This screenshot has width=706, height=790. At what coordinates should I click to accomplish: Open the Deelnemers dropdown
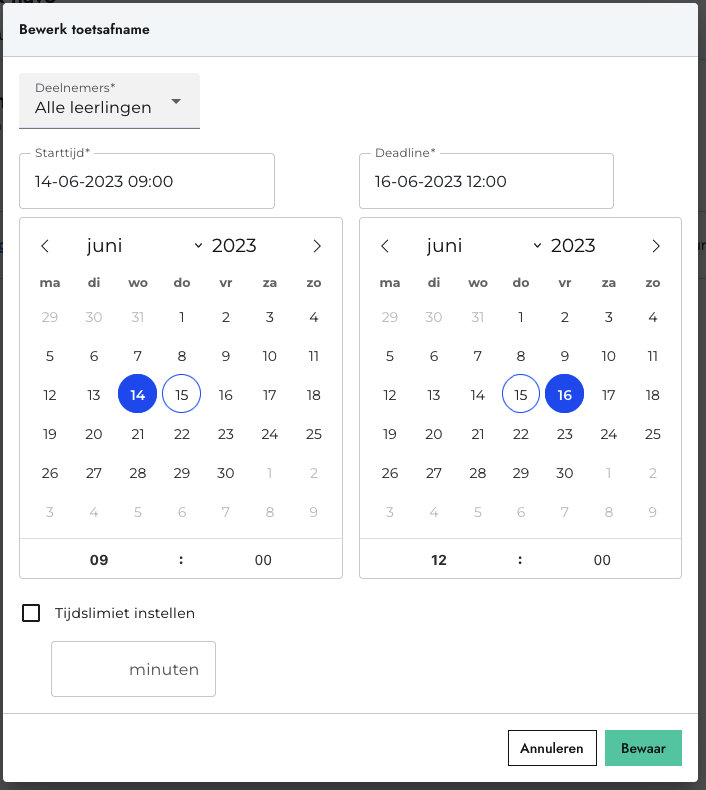point(109,101)
